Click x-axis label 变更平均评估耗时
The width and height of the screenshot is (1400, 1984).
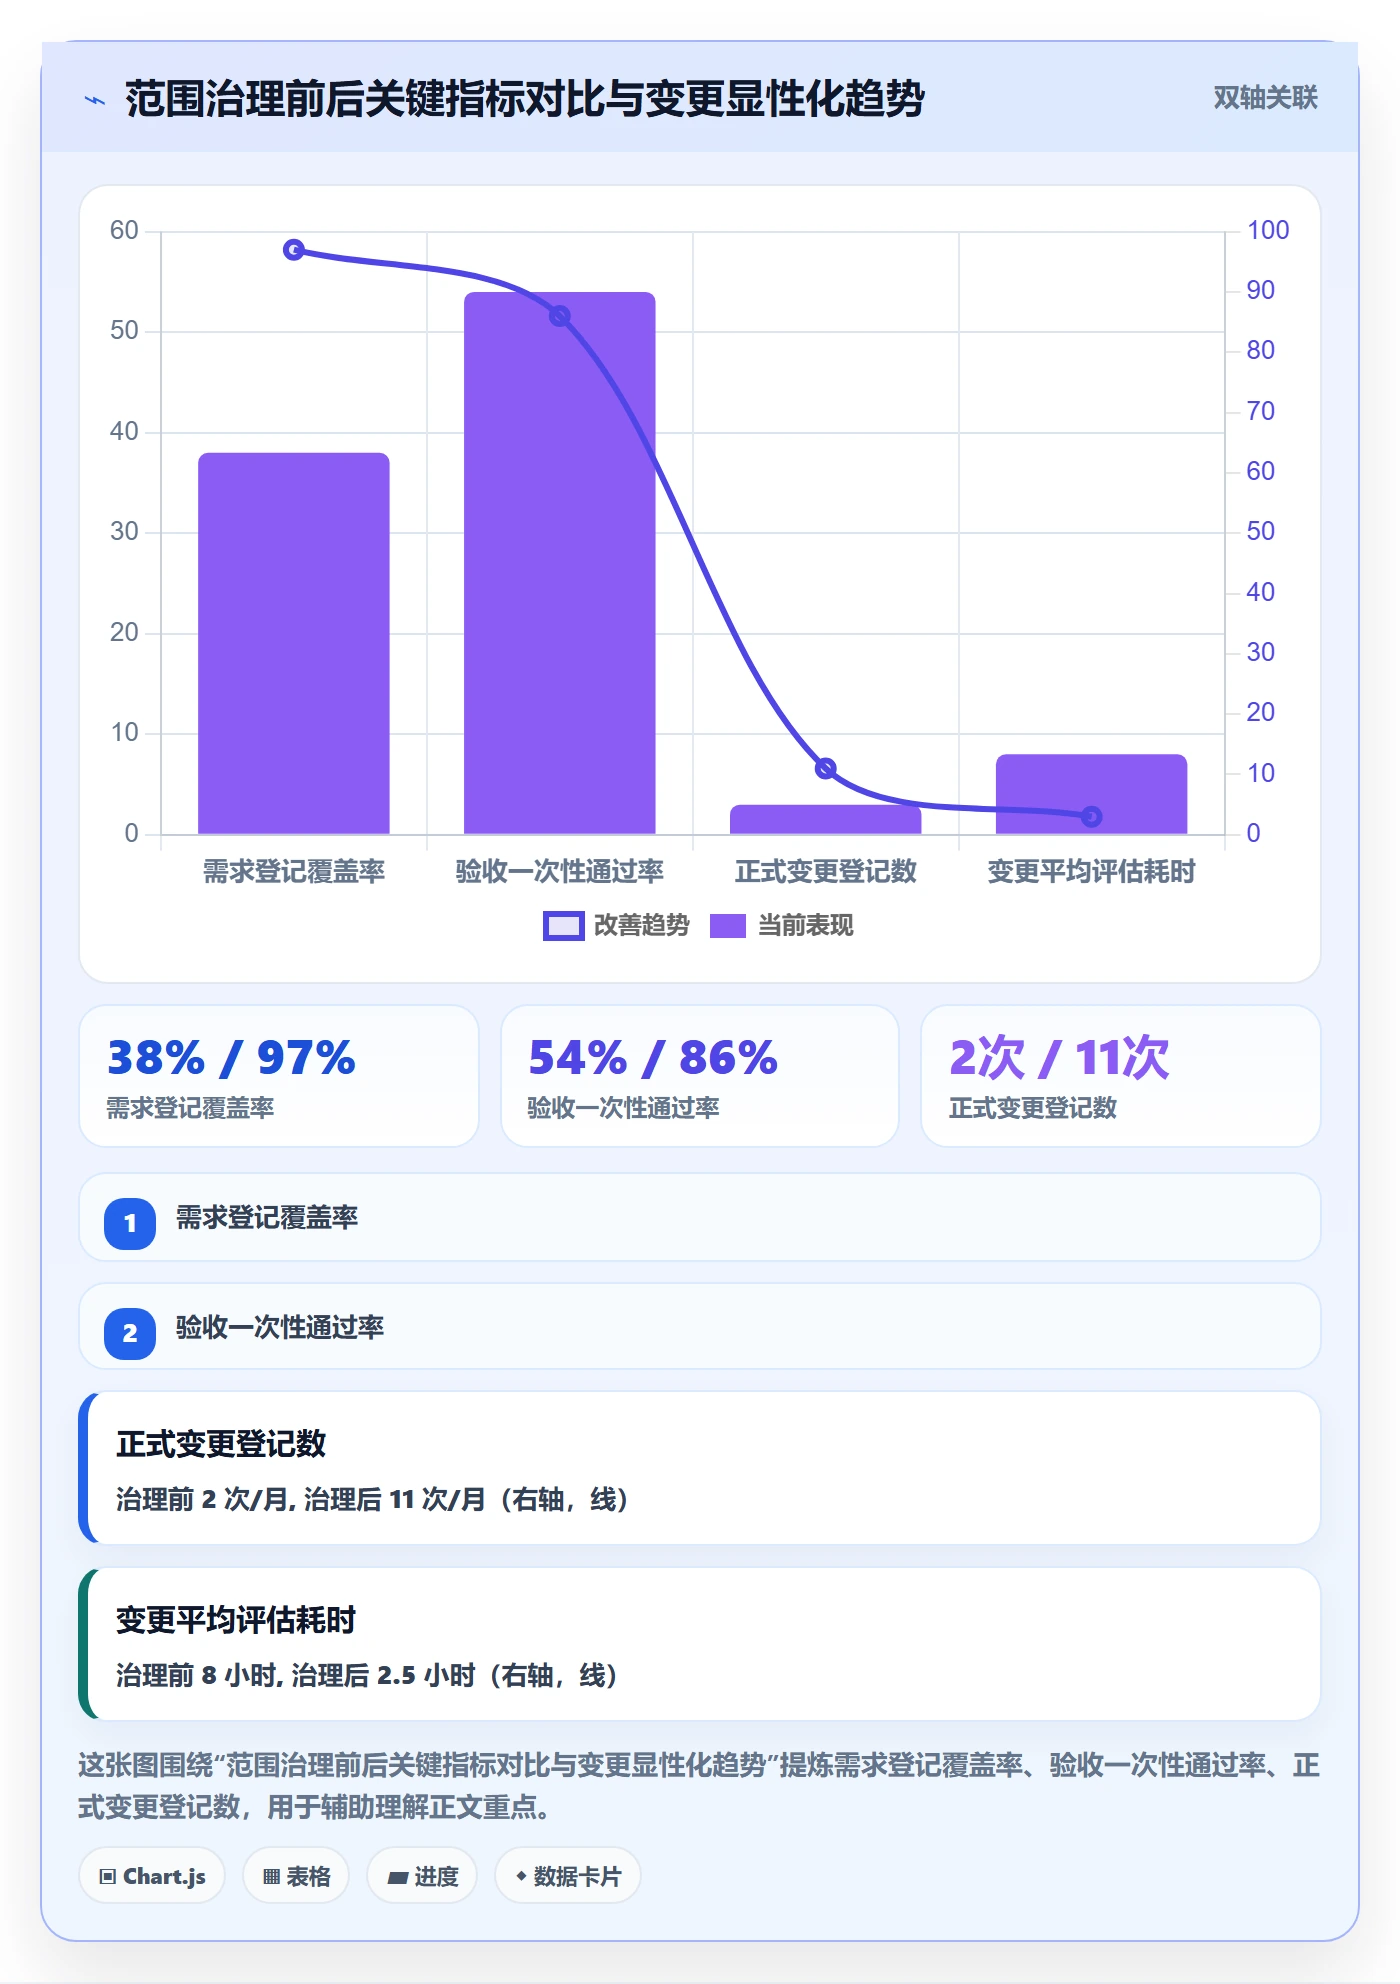(1092, 872)
